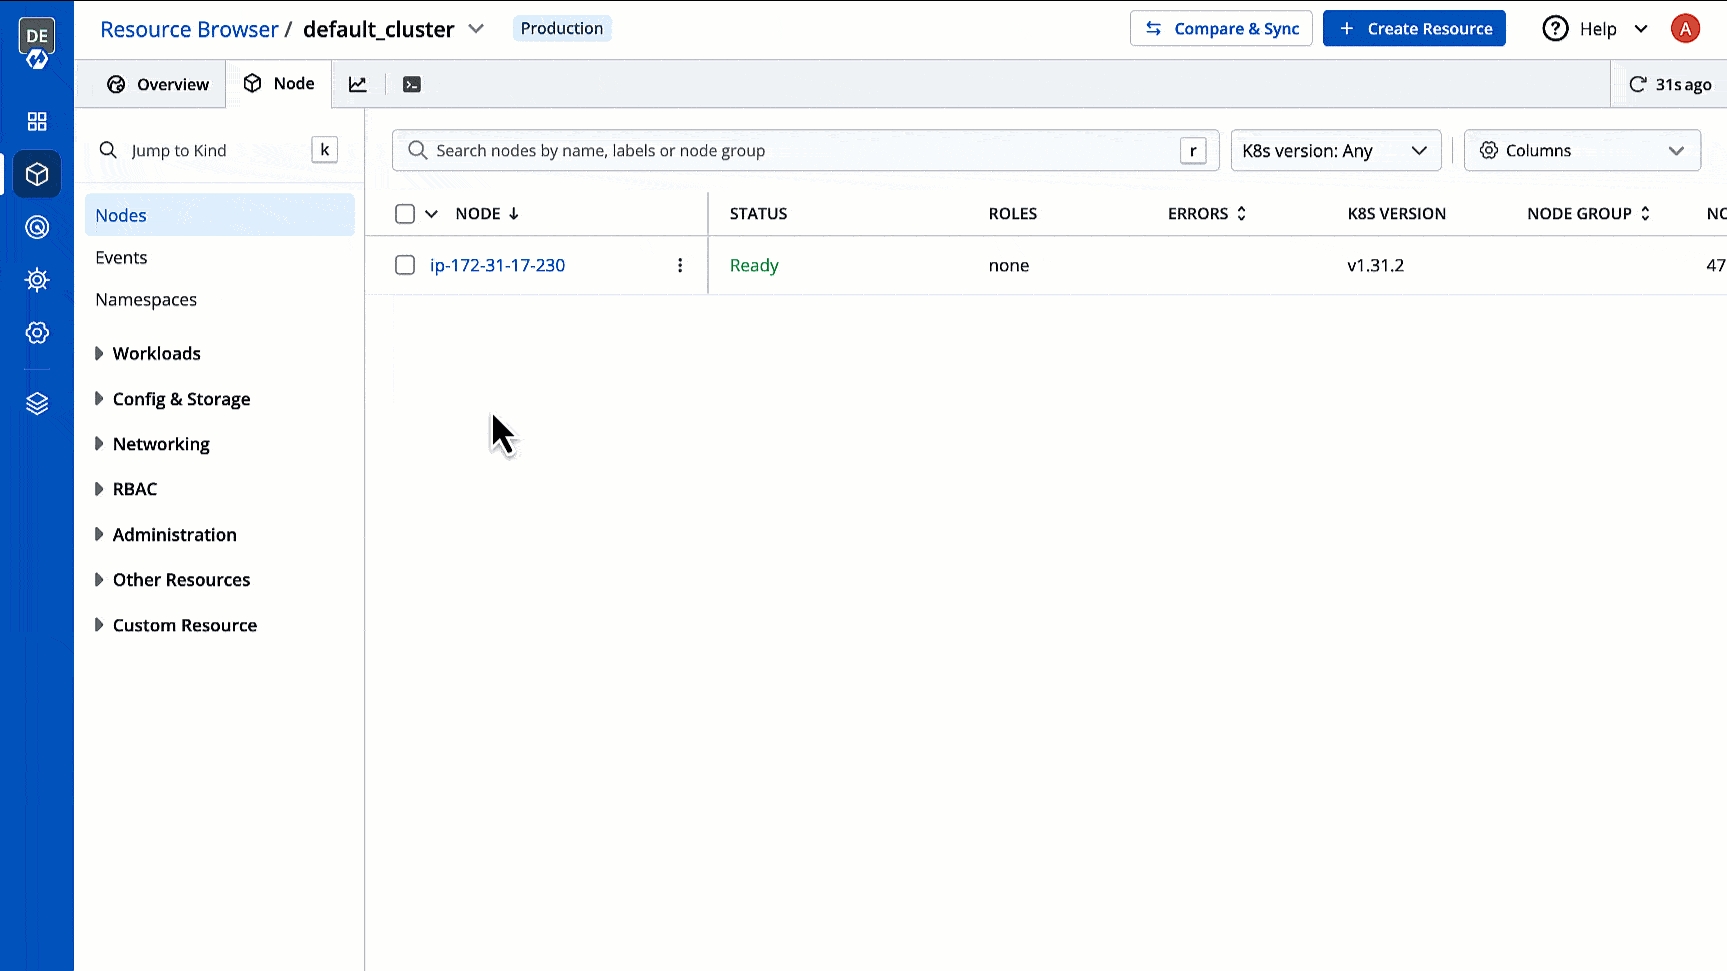Select the ip-172-31-17-230 row checkbox
This screenshot has height=971, width=1727.
(405, 266)
